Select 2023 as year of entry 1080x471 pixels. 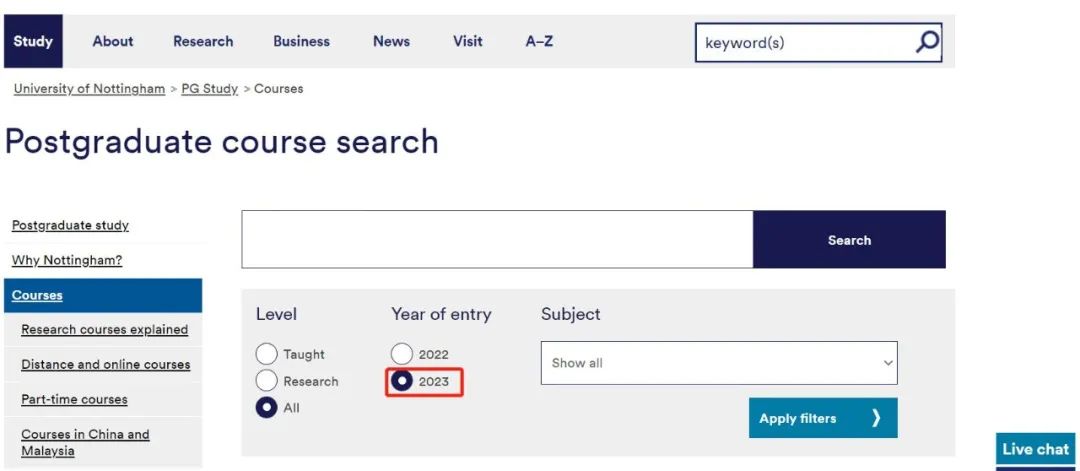(402, 381)
